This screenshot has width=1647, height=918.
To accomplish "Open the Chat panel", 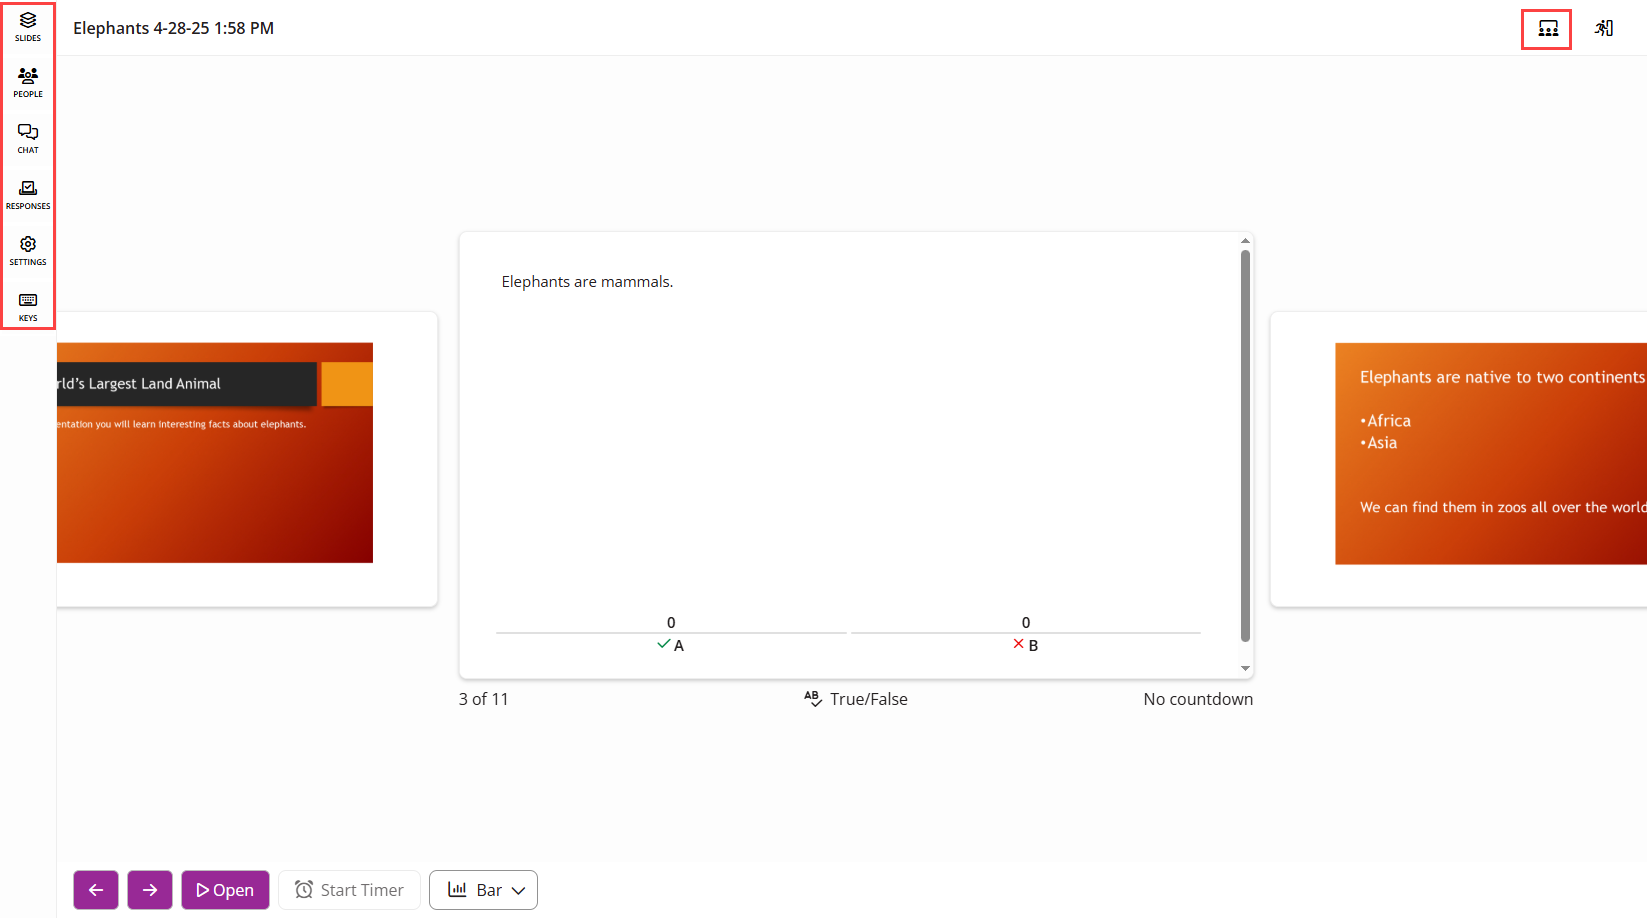I will pos(28,138).
